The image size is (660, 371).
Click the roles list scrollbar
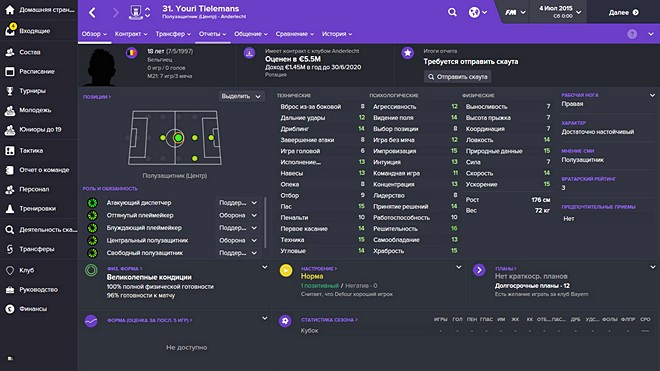[x=265, y=222]
